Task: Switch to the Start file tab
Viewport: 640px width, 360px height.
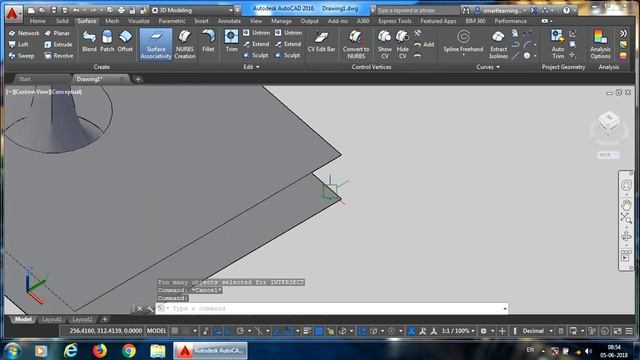Action: point(24,79)
